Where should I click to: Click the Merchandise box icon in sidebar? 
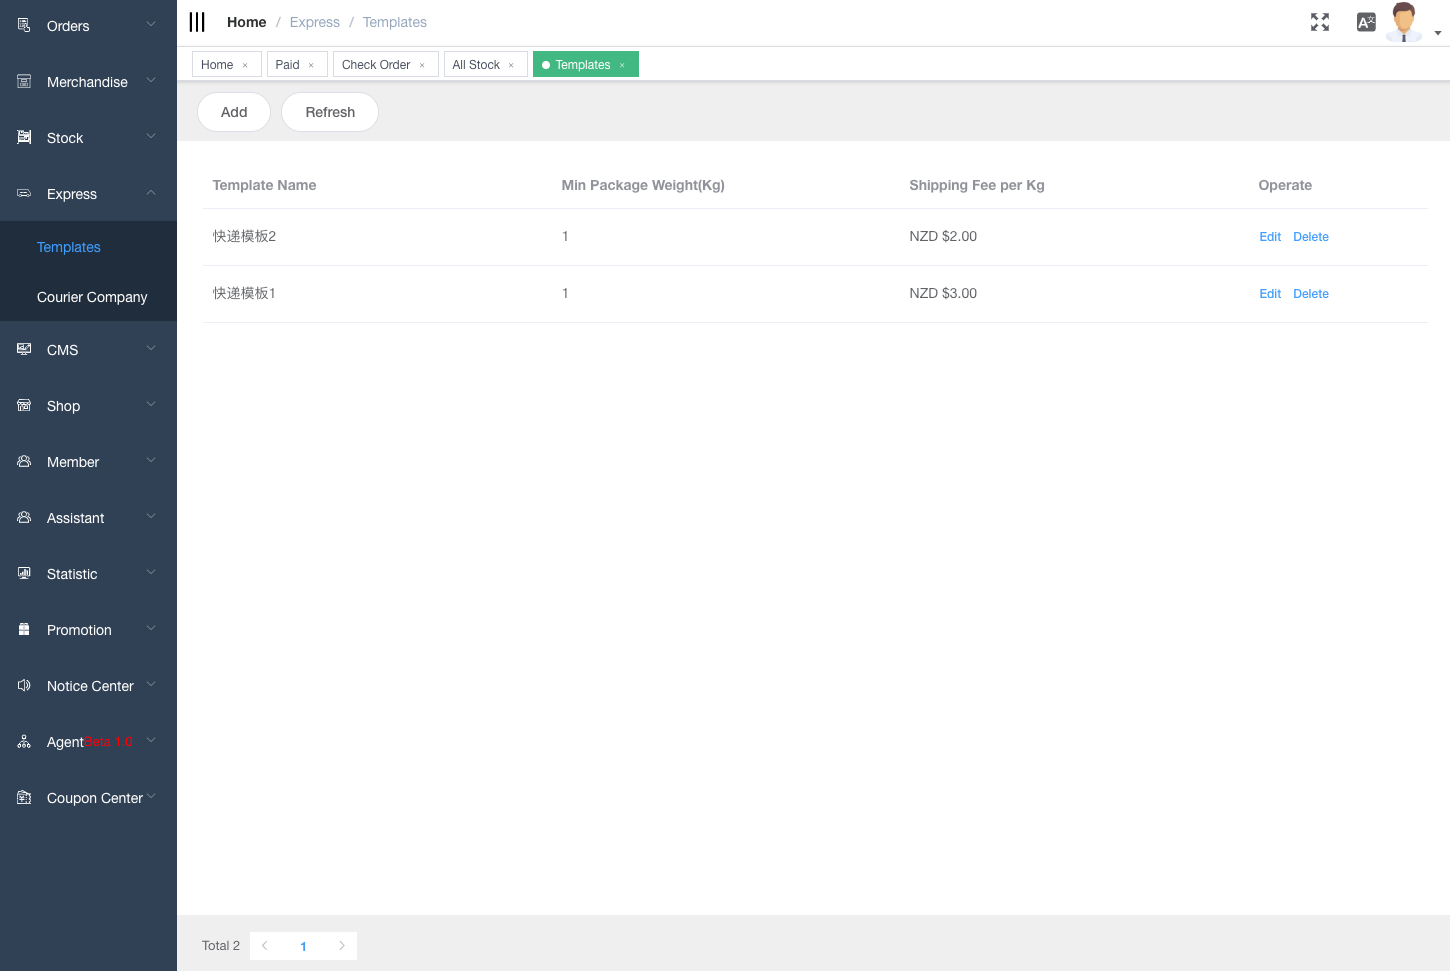(x=22, y=81)
